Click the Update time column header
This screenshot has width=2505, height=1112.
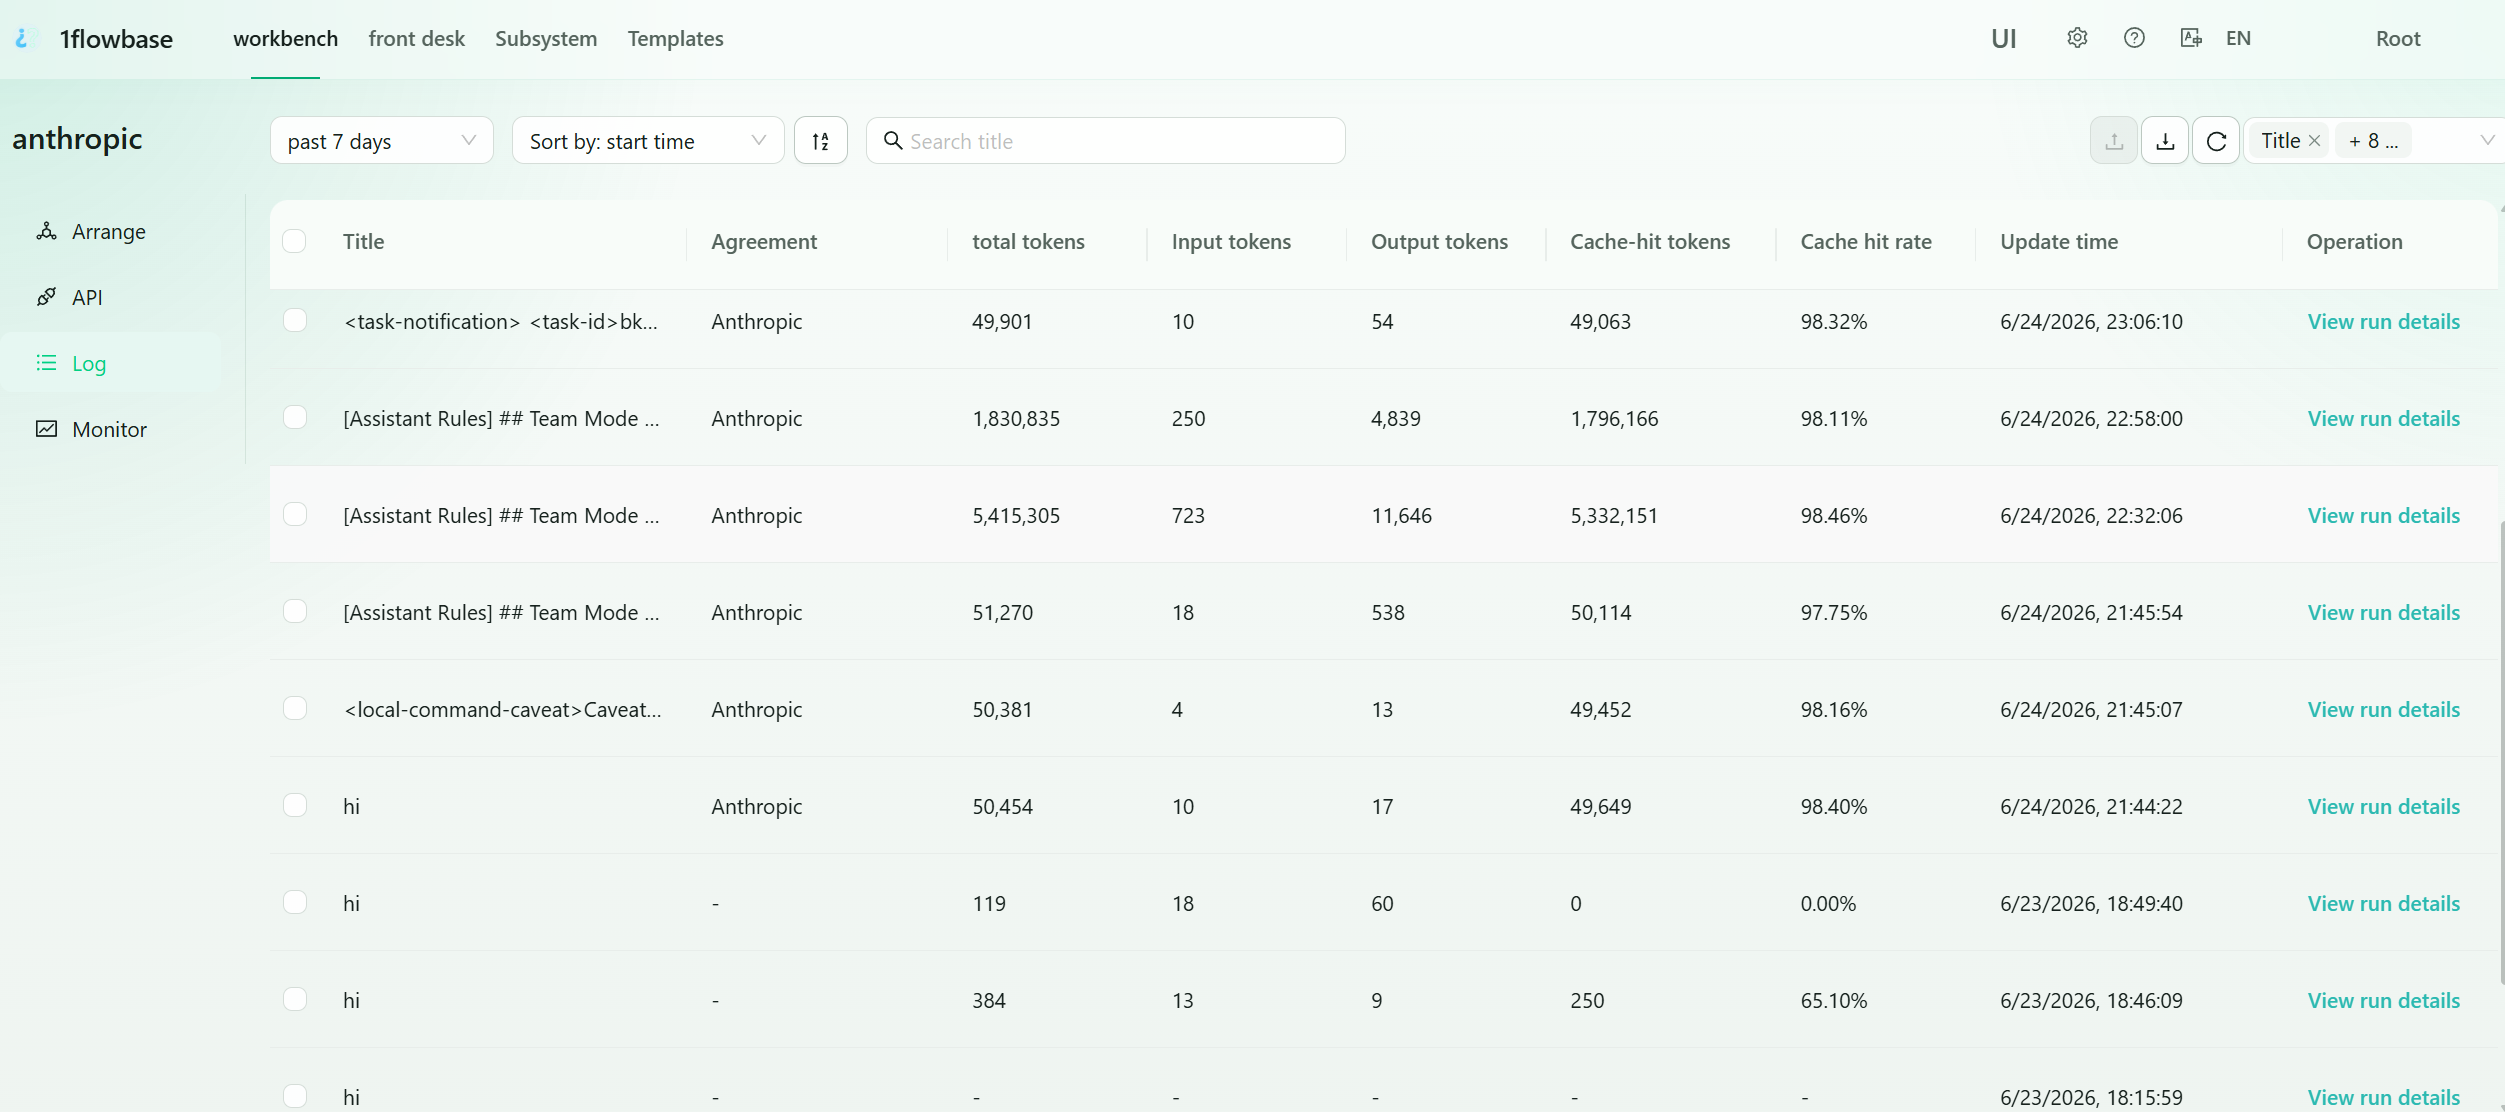pos(2059,241)
